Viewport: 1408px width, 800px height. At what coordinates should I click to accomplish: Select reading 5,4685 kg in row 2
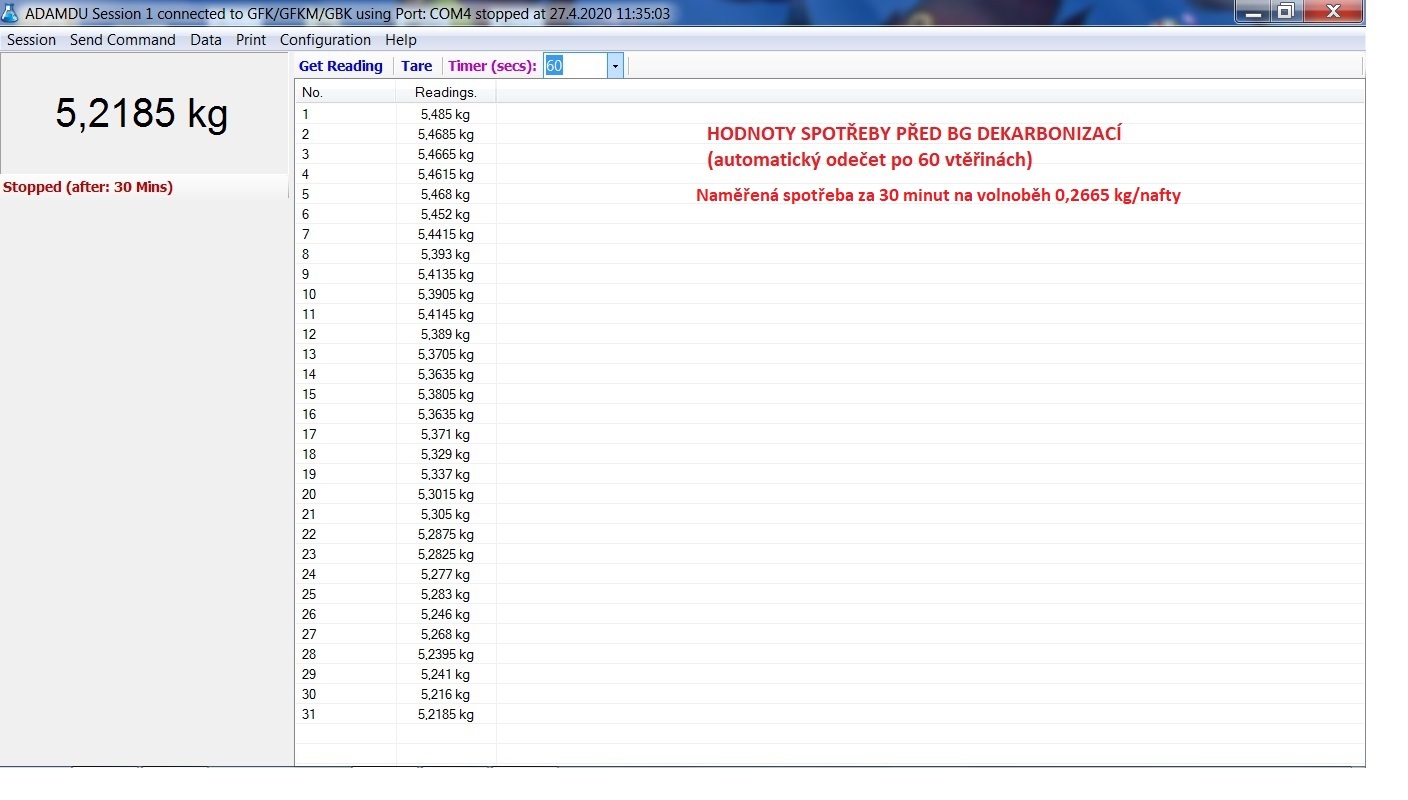coord(446,134)
